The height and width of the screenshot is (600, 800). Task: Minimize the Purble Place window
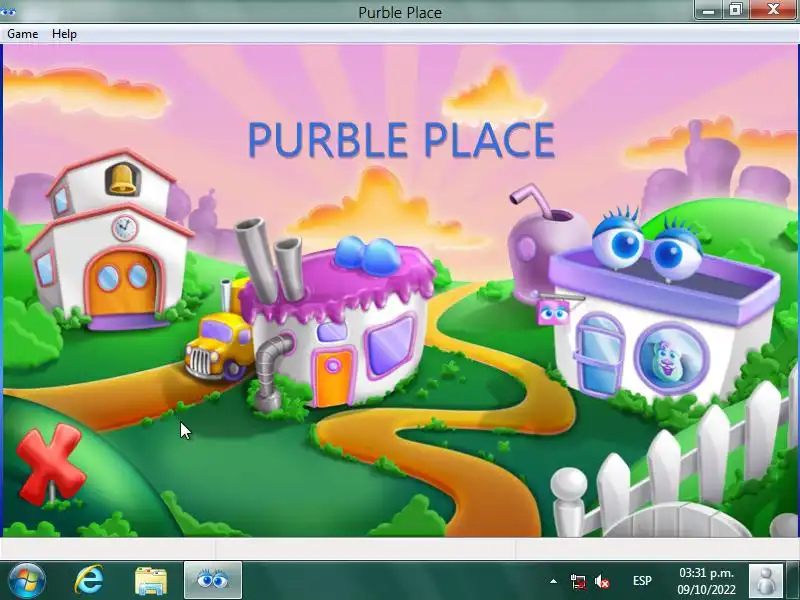pos(708,10)
